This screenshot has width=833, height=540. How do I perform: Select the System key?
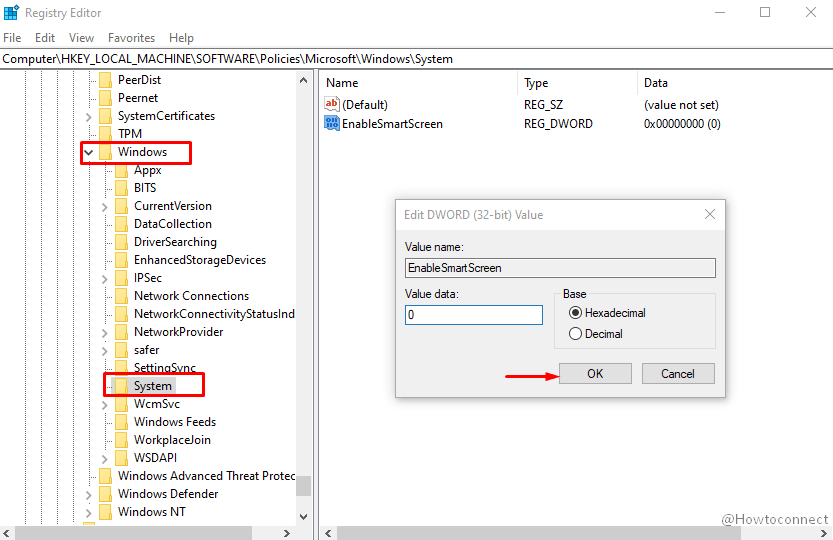[x=152, y=386]
